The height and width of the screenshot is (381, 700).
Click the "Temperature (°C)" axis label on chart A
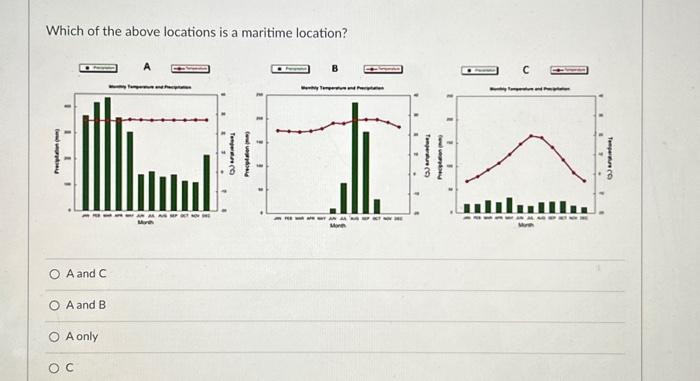coord(233,154)
